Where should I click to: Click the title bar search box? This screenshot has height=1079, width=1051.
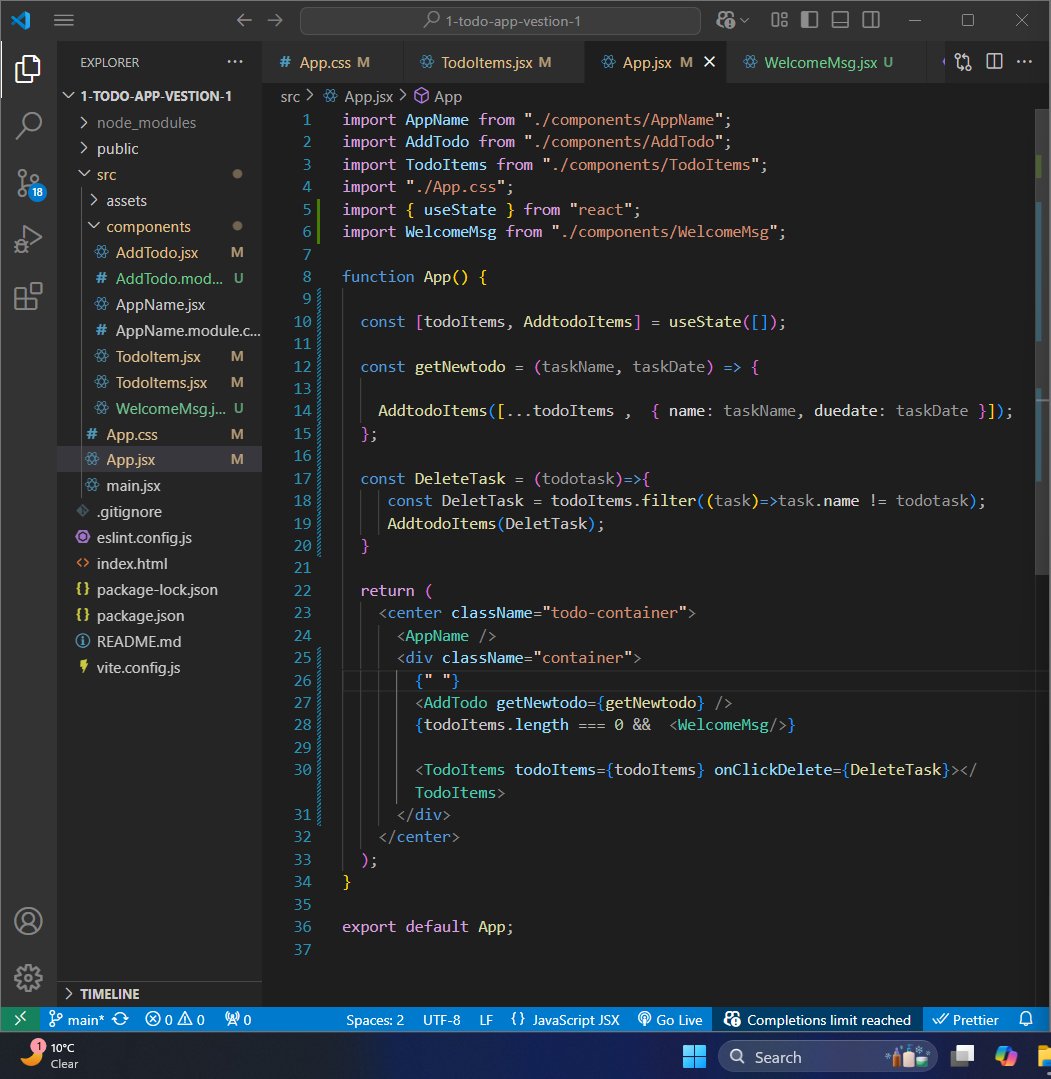click(500, 21)
